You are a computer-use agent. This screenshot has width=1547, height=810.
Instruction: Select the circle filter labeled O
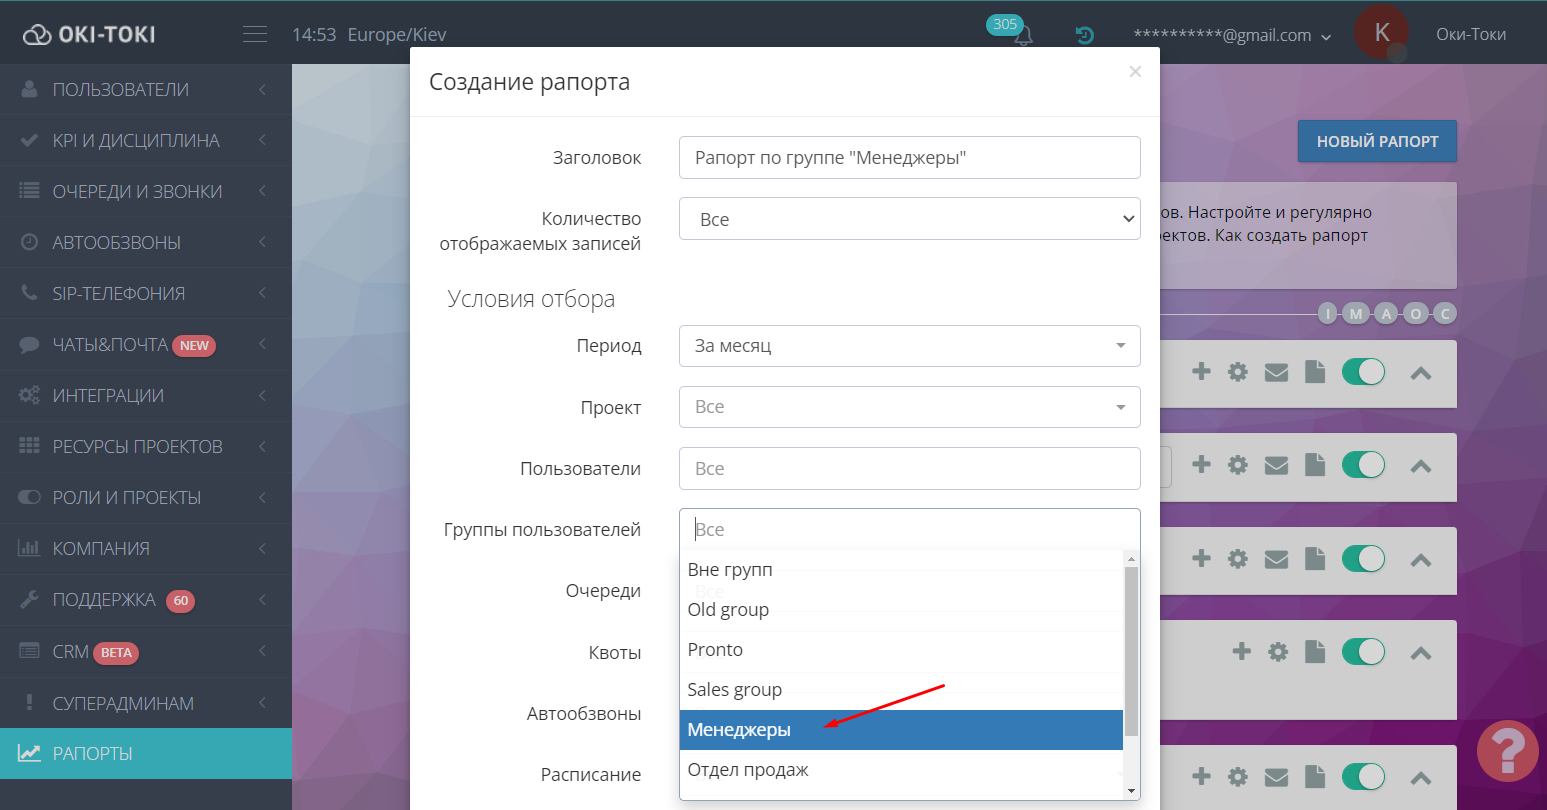(1415, 314)
